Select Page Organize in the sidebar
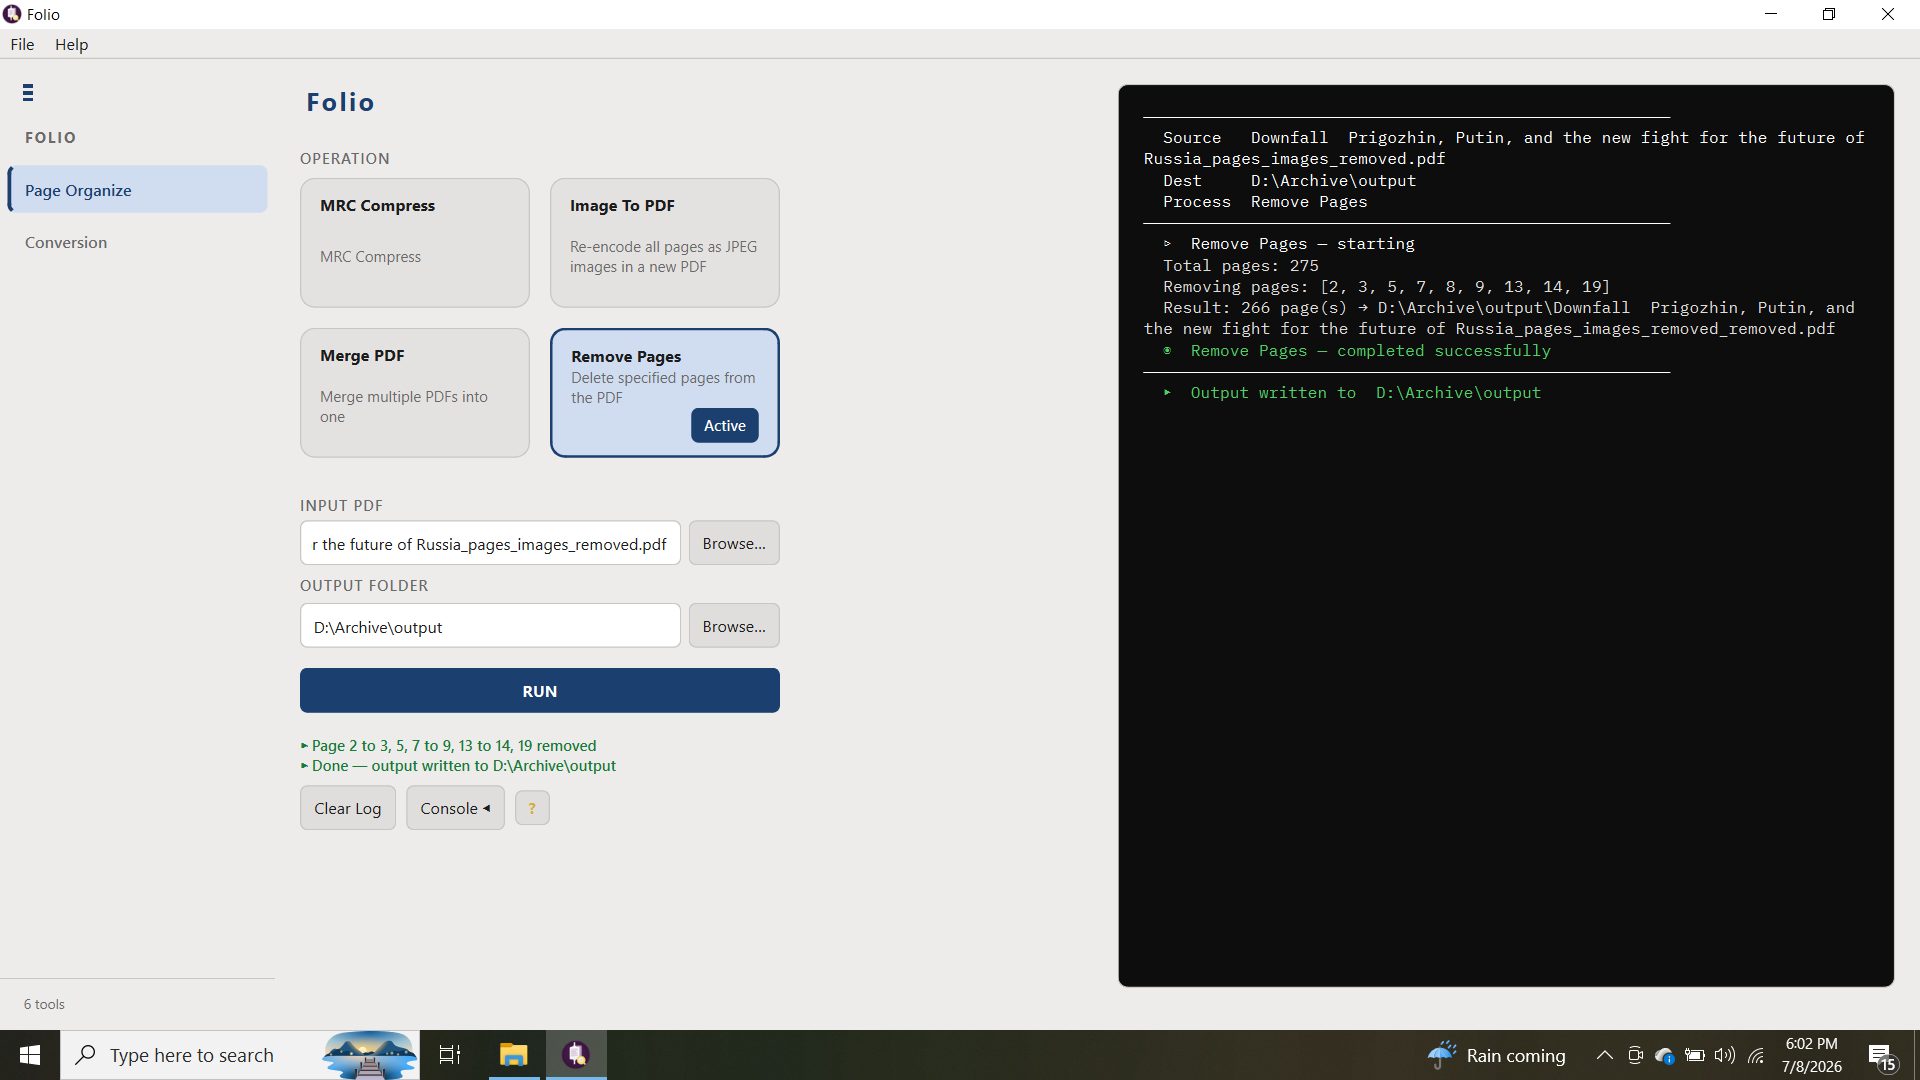Screen dimensions: 1920x1080 pos(138,190)
